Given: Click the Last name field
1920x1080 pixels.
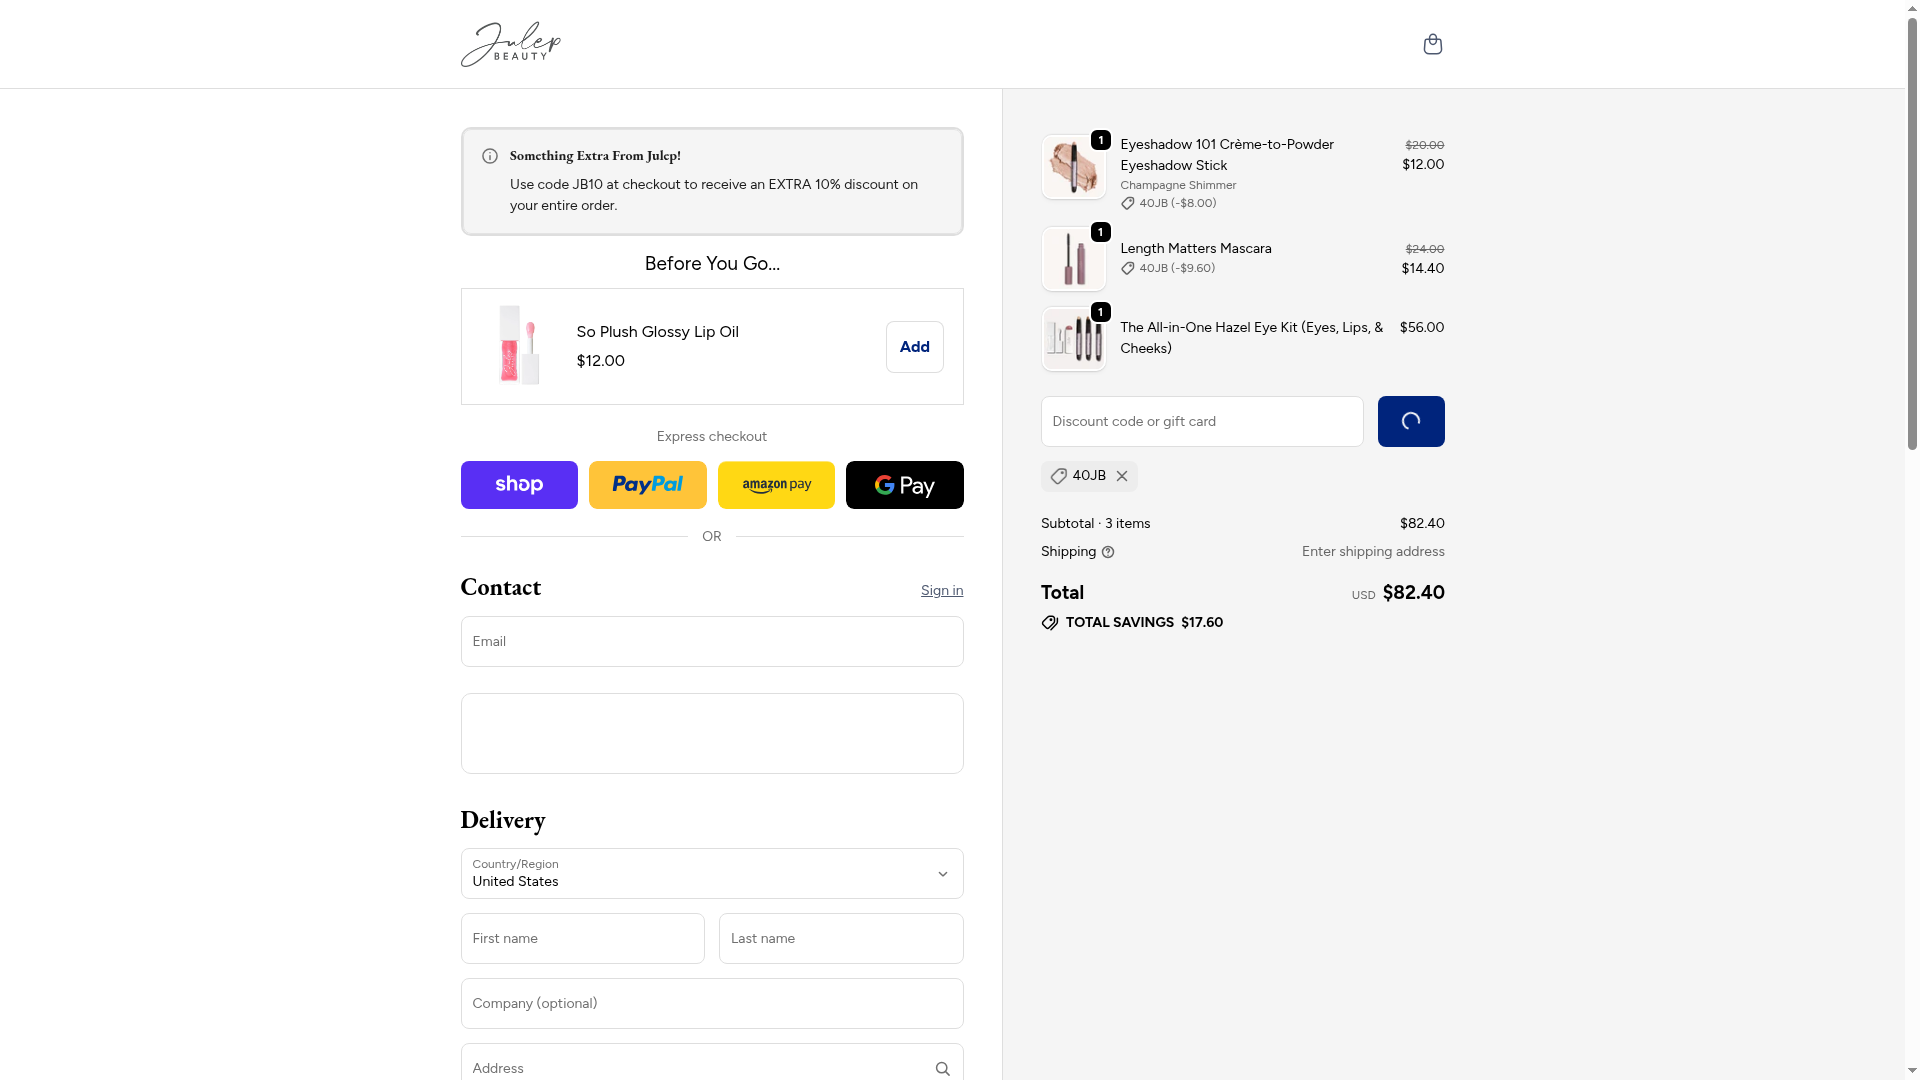Looking at the screenshot, I should tap(840, 939).
